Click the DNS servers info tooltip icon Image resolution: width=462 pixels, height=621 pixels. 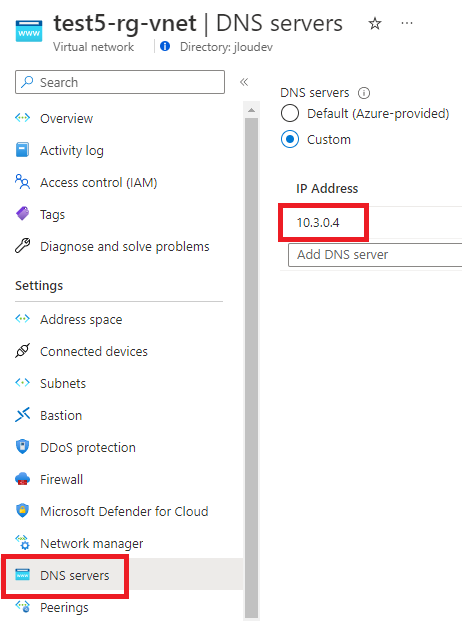coord(364,93)
